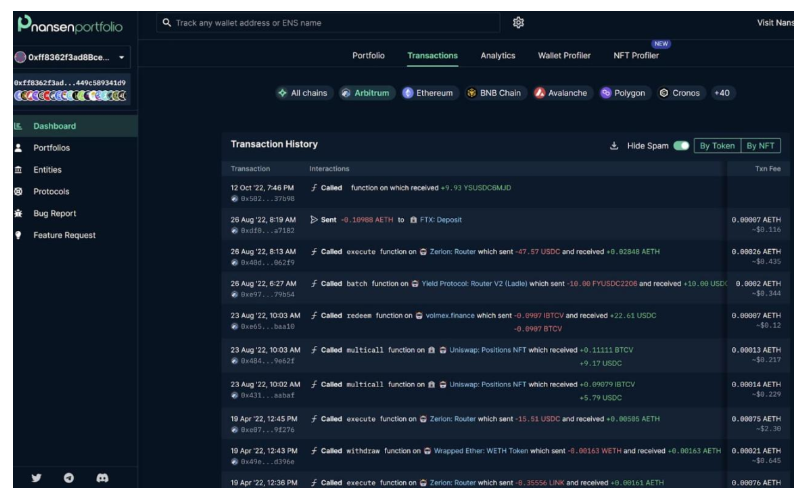Viewport: 812px width, 491px height.
Task: Click the Visit Nansen link
Action: point(775,23)
